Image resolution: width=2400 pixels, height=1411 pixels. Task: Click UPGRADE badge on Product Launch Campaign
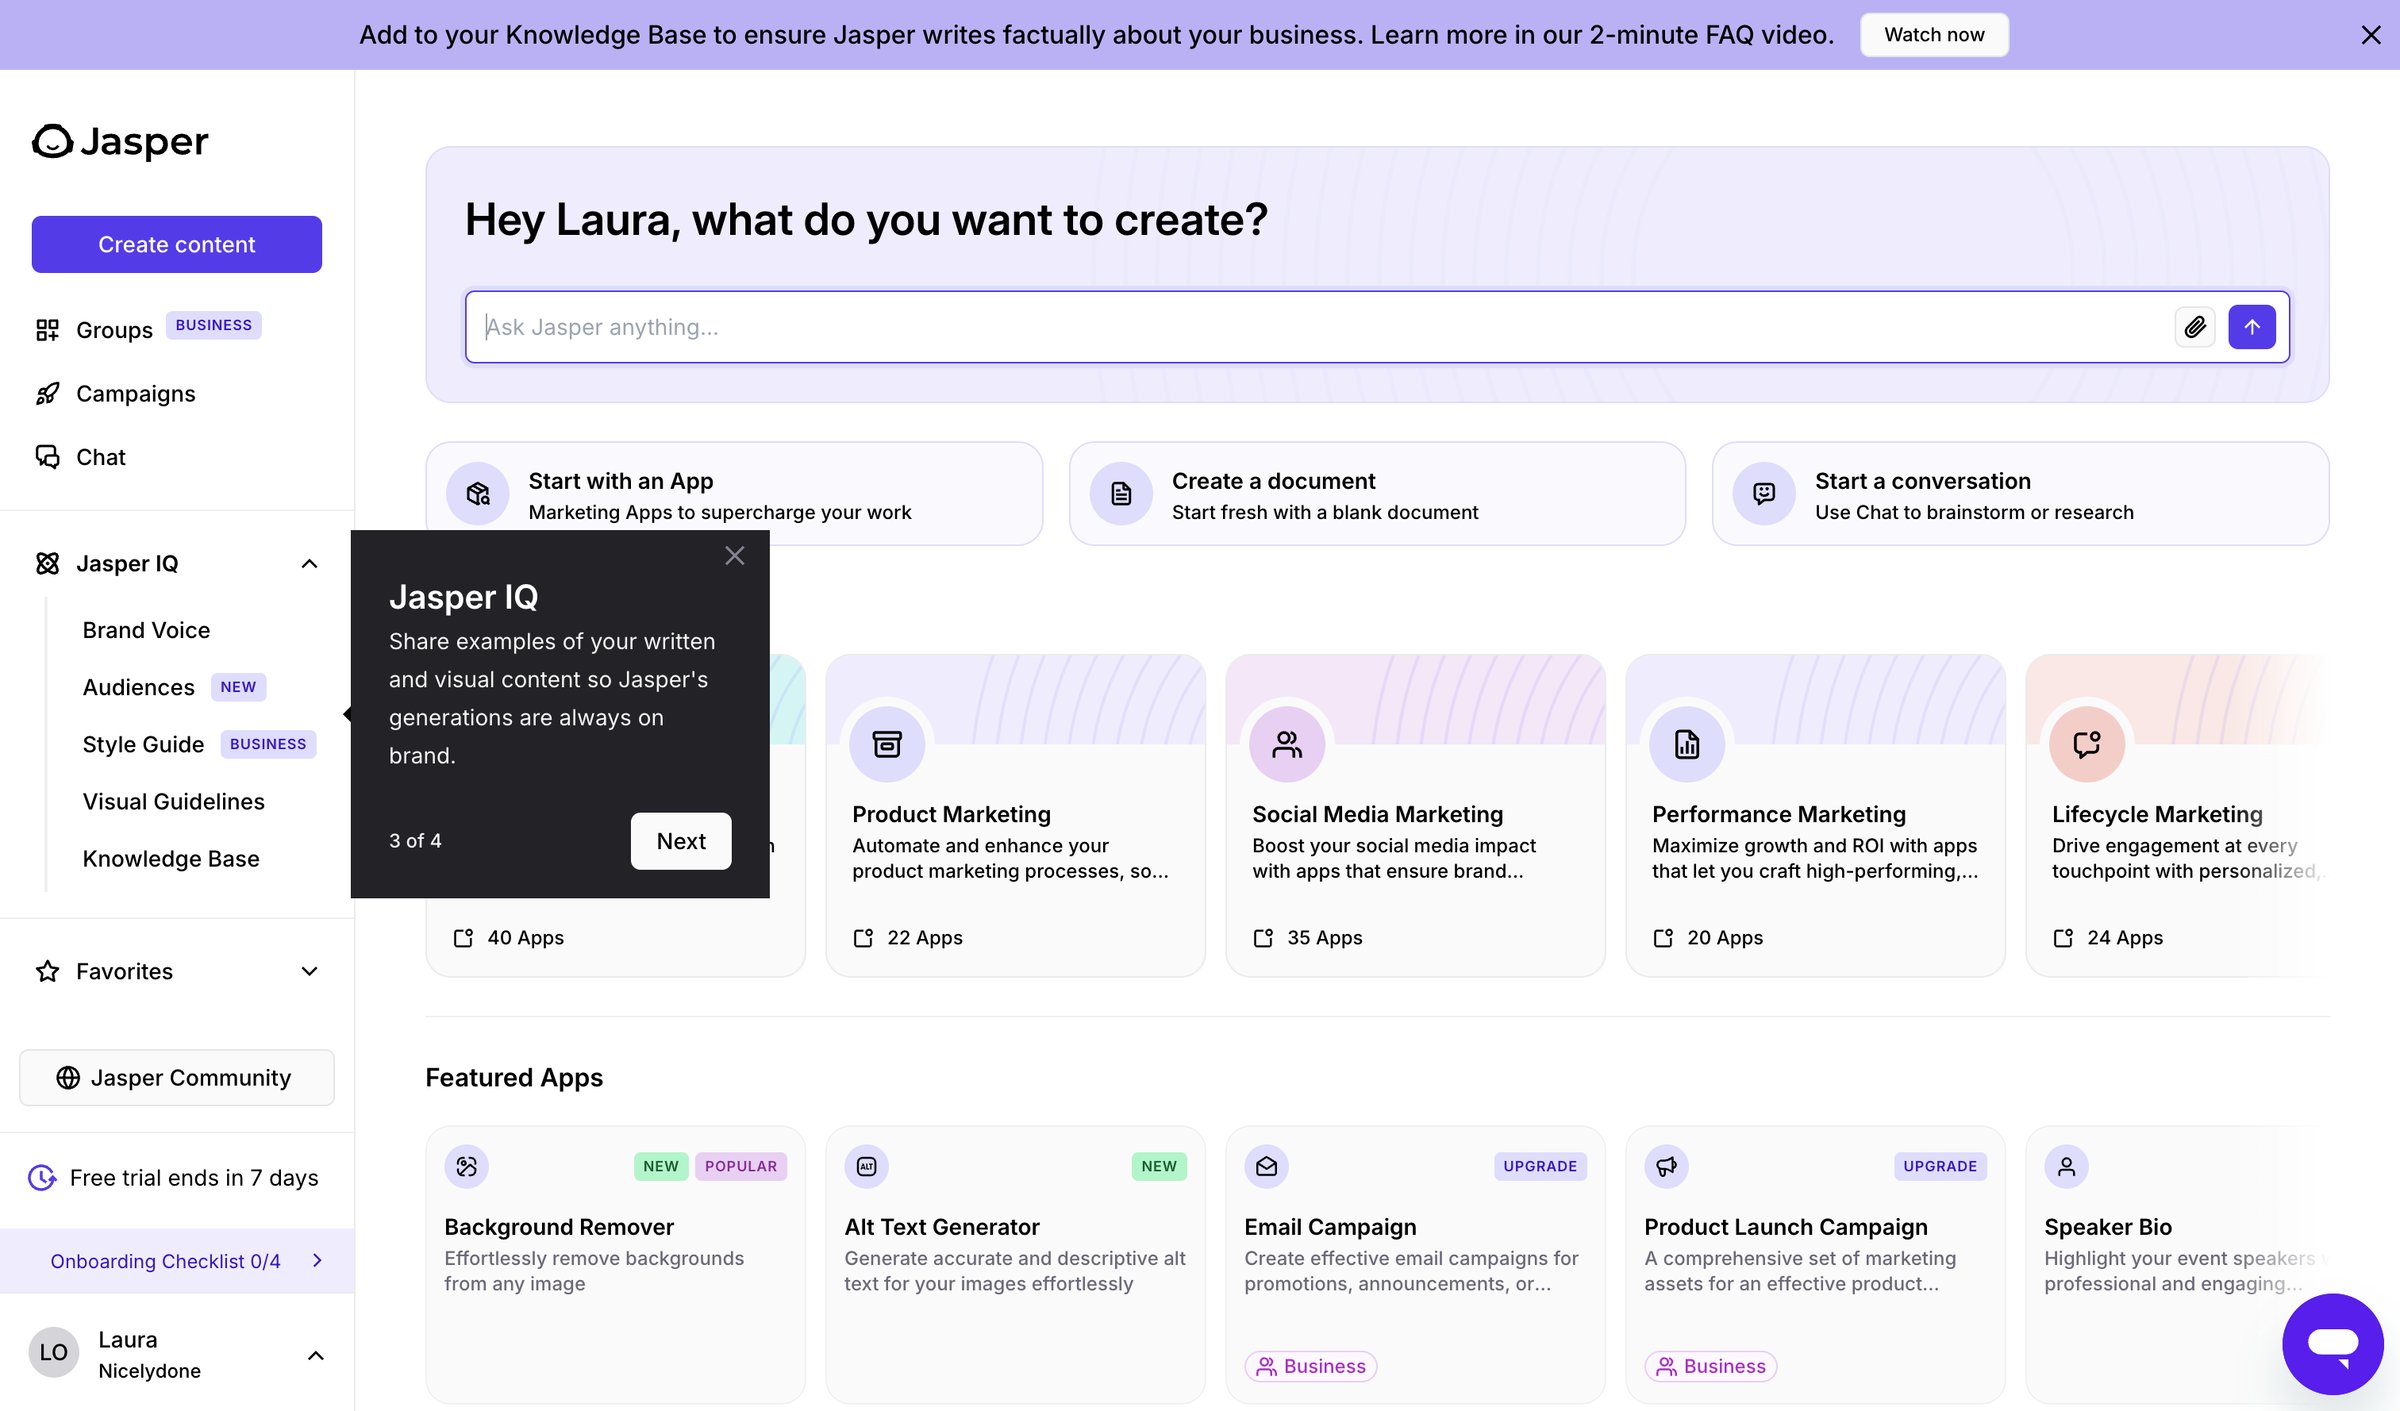point(1940,1166)
